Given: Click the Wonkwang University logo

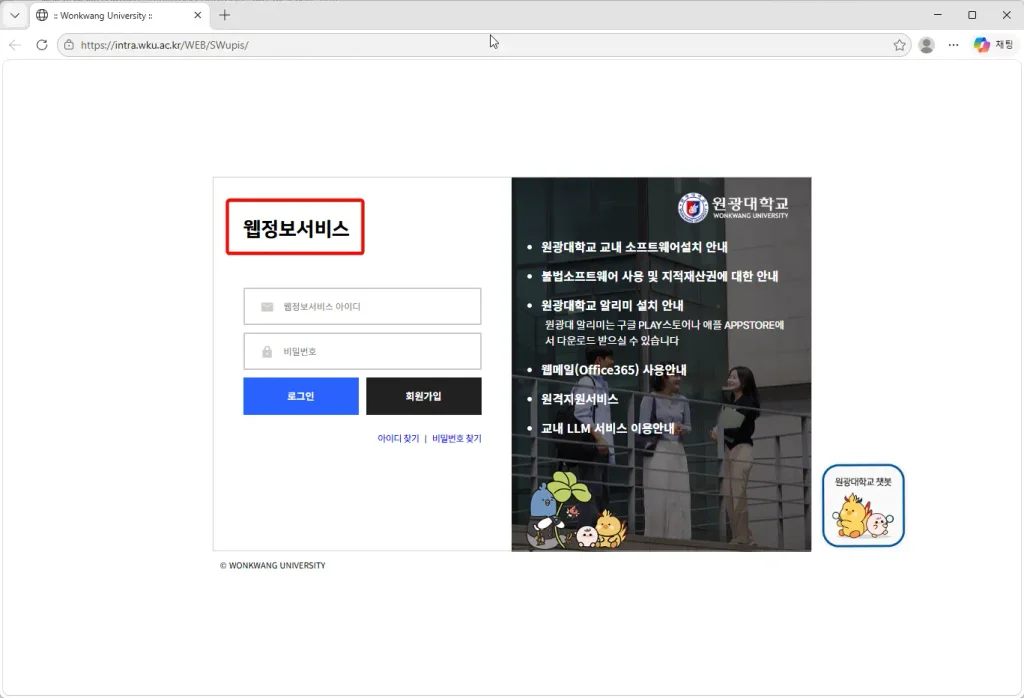Looking at the screenshot, I should tap(733, 208).
